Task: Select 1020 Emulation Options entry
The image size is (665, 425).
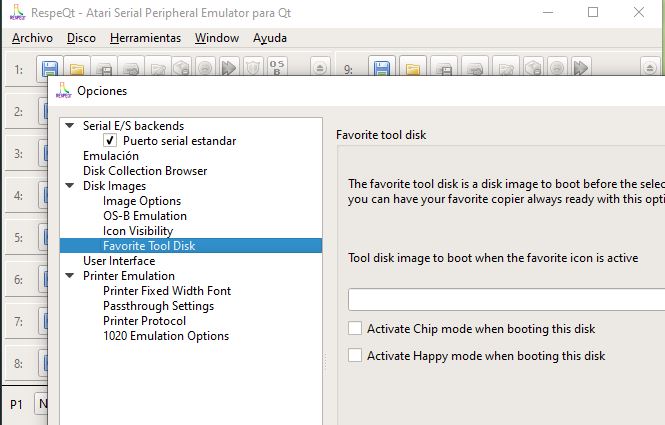Action: point(165,336)
